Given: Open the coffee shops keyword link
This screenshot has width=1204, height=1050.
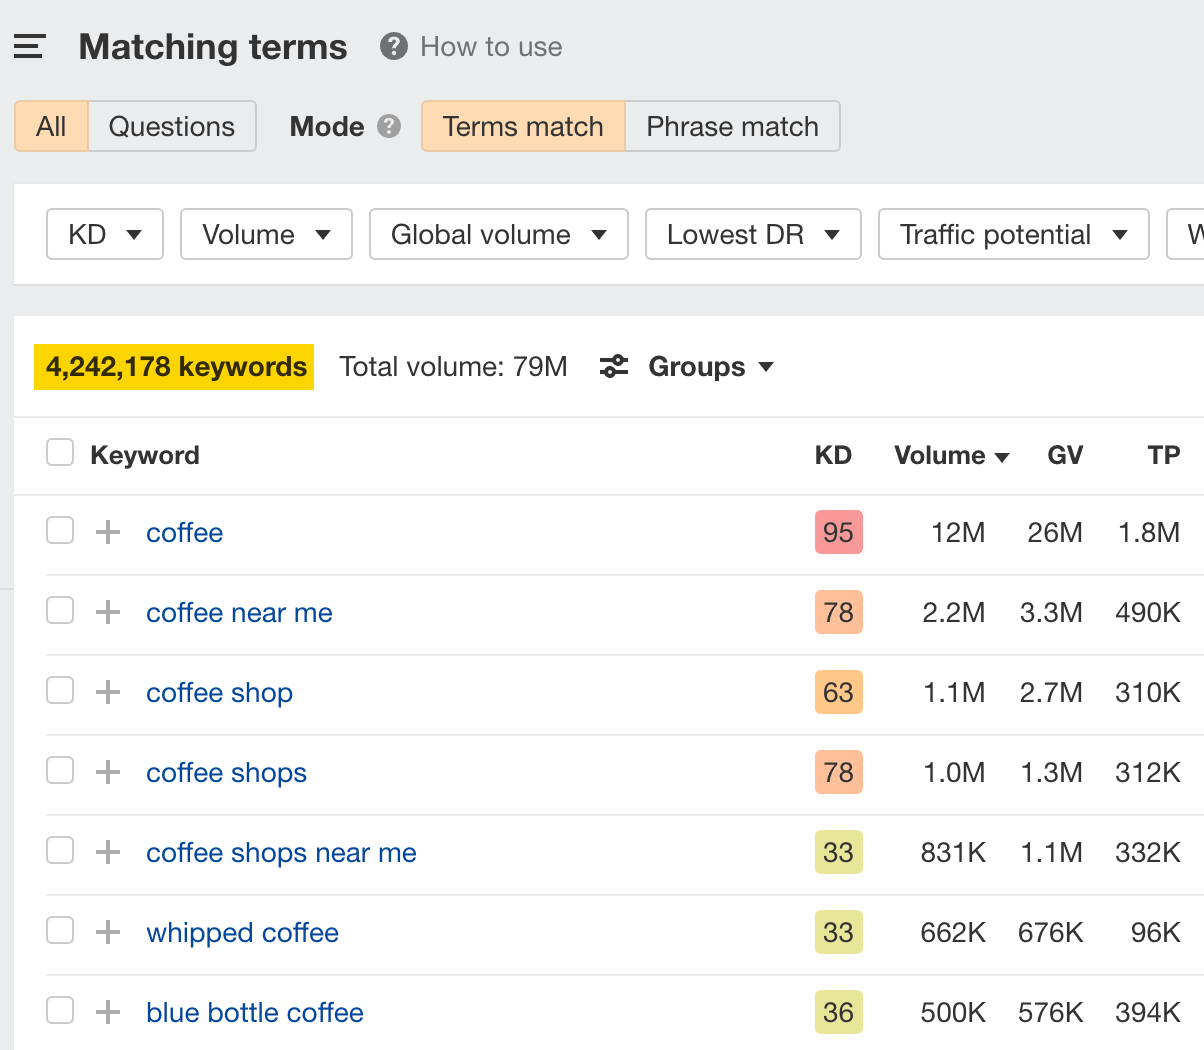Looking at the screenshot, I should 226,772.
